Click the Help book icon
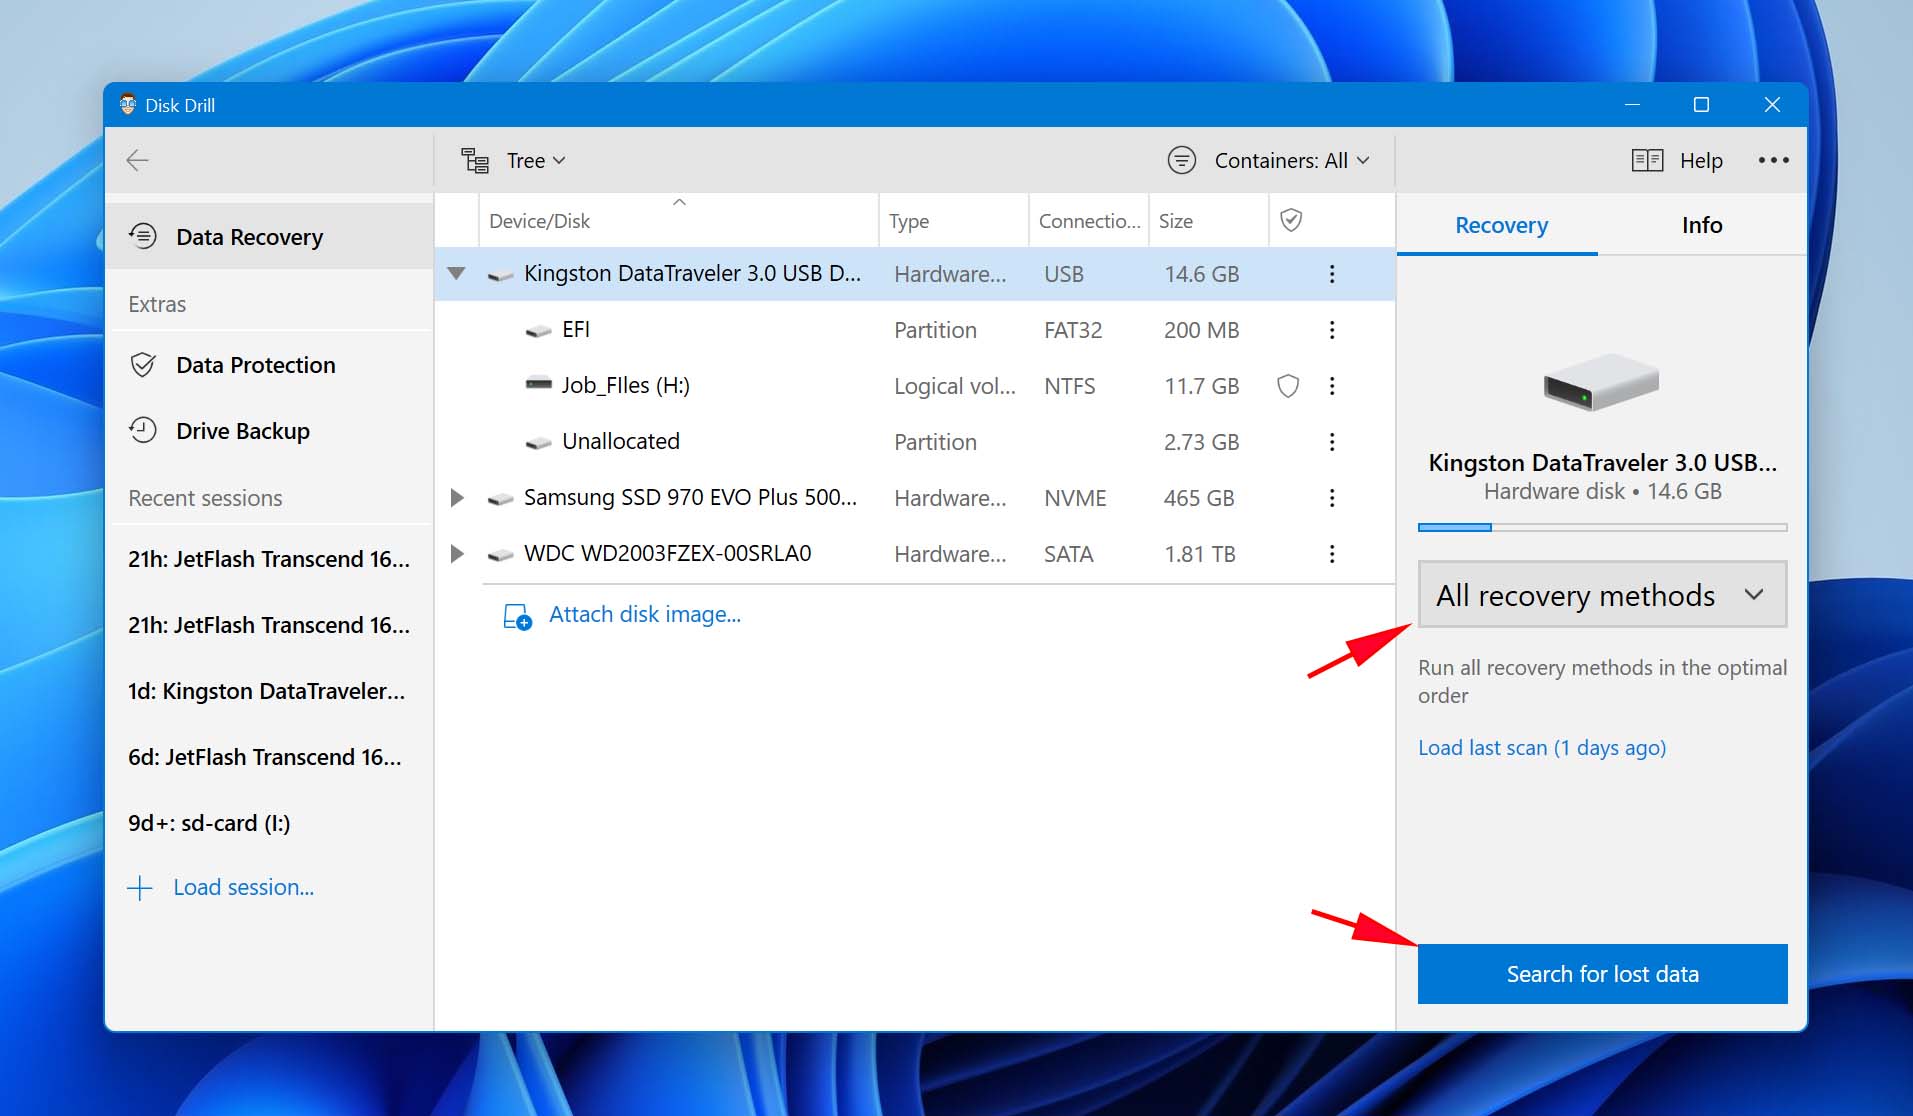The image size is (1913, 1116). click(x=1646, y=160)
